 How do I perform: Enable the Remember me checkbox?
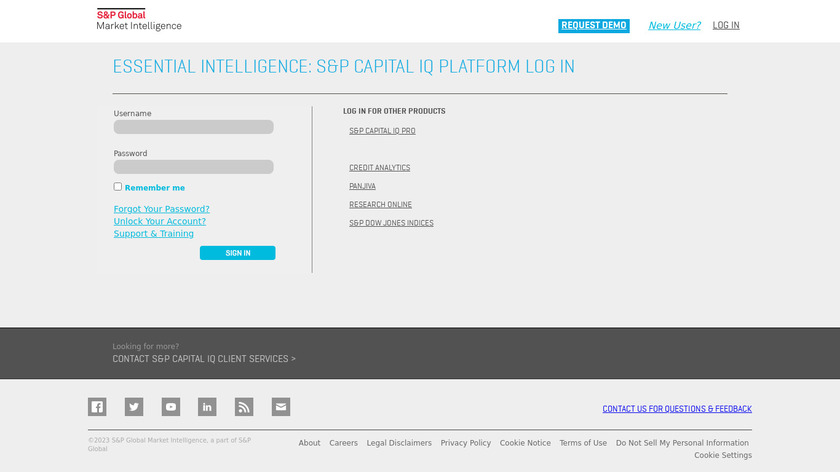(x=118, y=186)
